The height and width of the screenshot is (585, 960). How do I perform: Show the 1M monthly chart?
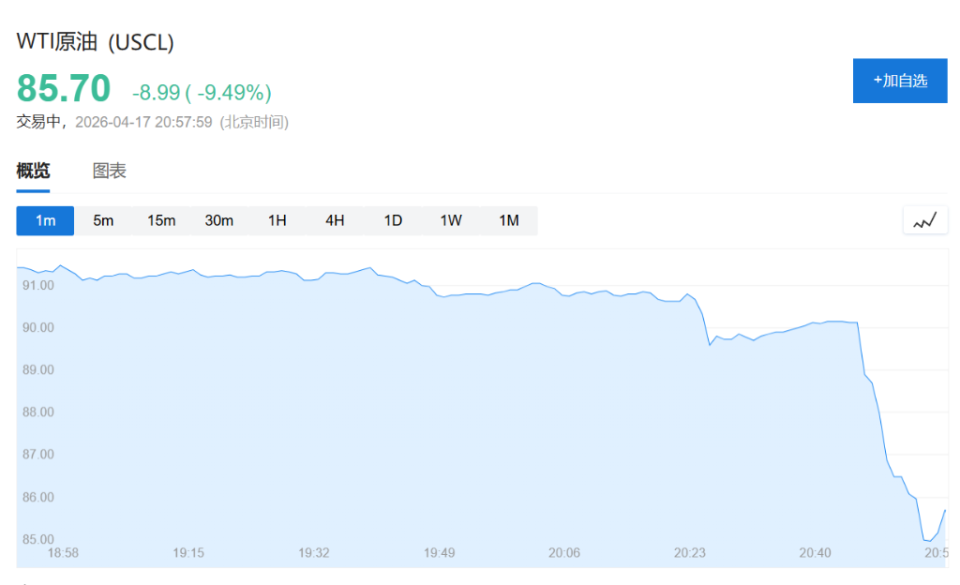point(509,221)
